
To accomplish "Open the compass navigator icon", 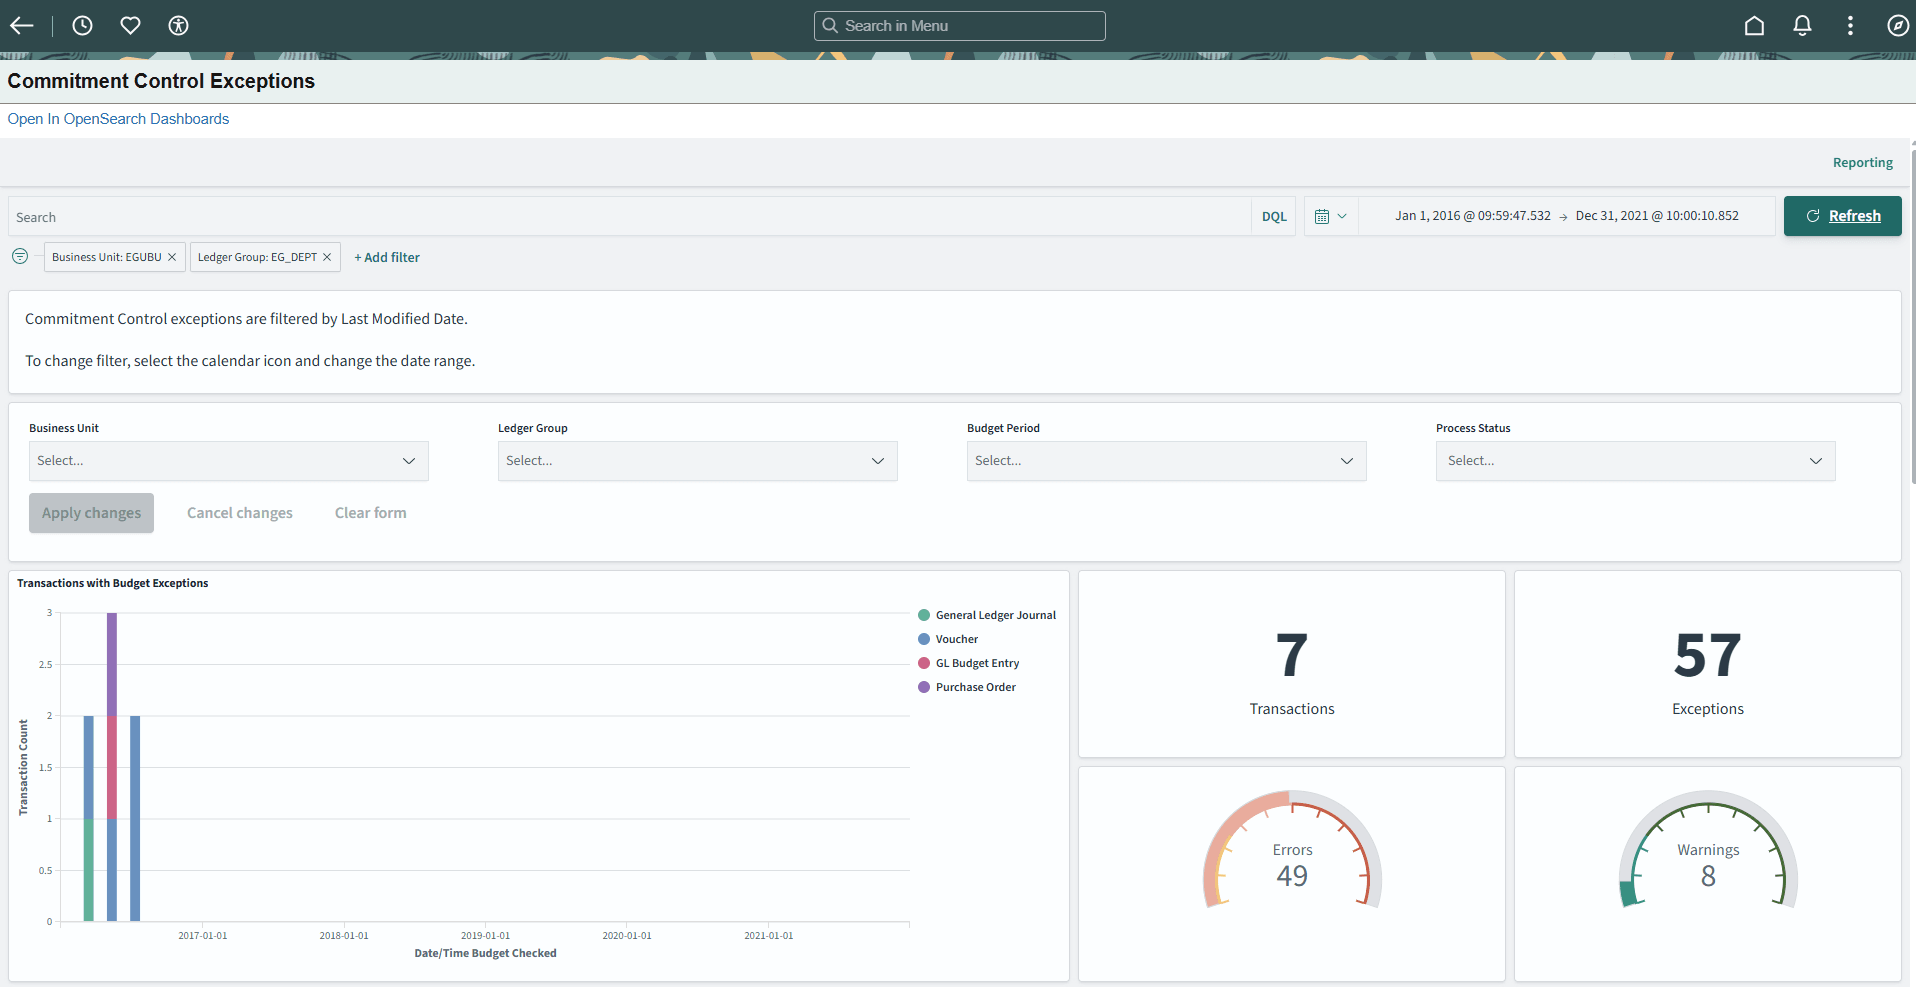I will point(1897,26).
